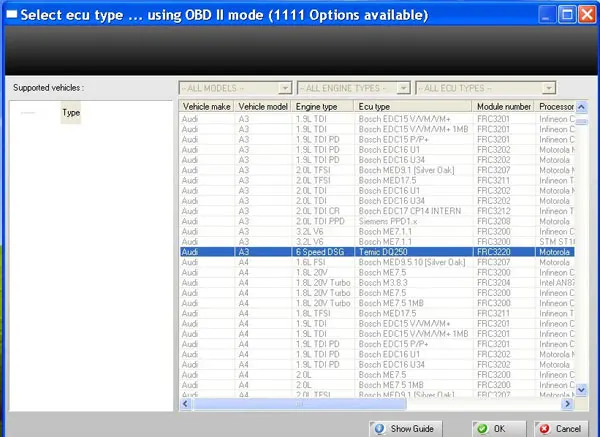Click the Show Guide button
This screenshot has height=437, width=600.
pos(406,429)
